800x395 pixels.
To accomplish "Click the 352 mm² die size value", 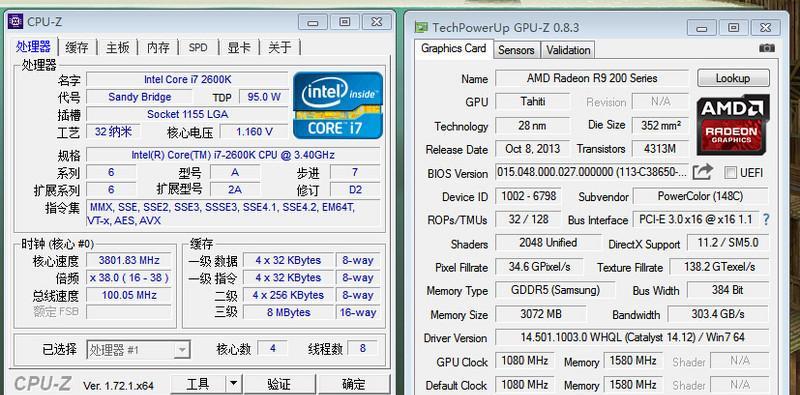I will 660,125.
